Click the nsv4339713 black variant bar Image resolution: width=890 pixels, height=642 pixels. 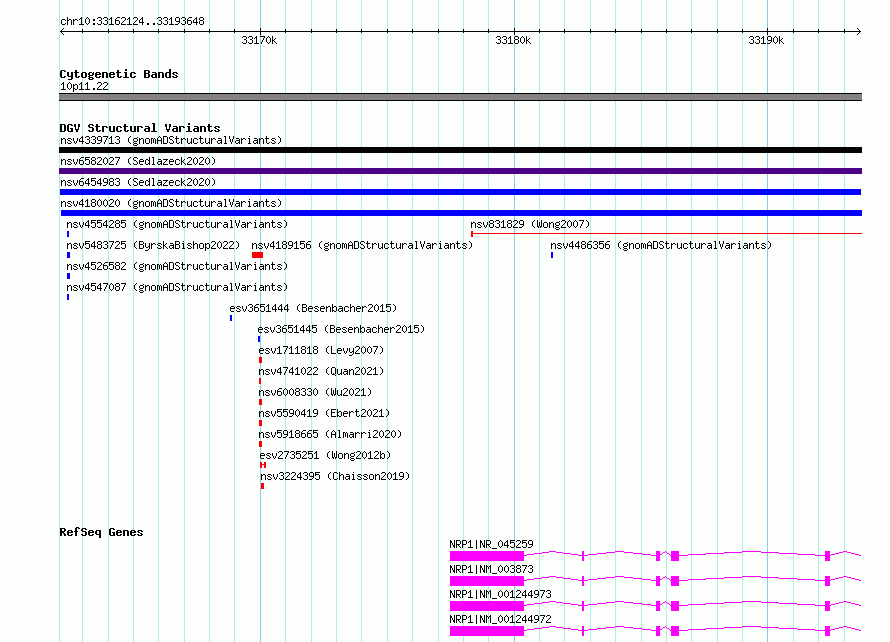460,150
